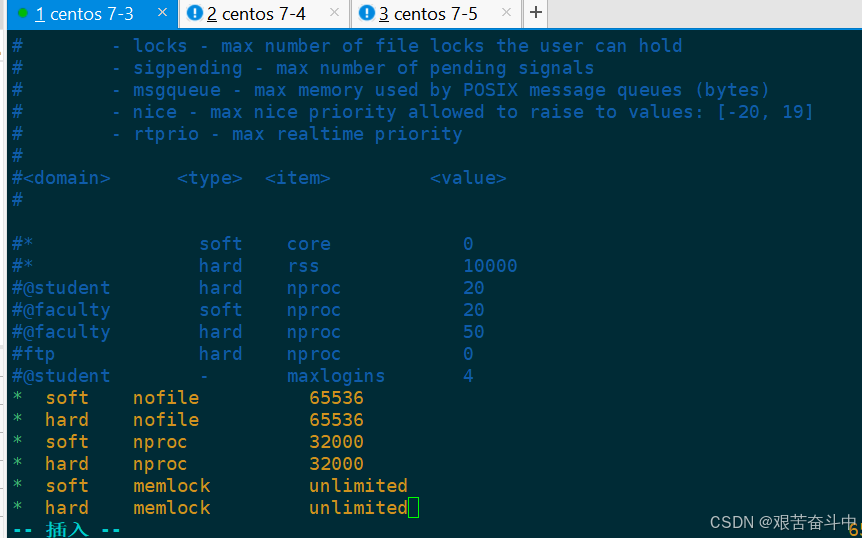Open a new session tab with plus button
Screen dimensions: 862x538
[535, 13]
